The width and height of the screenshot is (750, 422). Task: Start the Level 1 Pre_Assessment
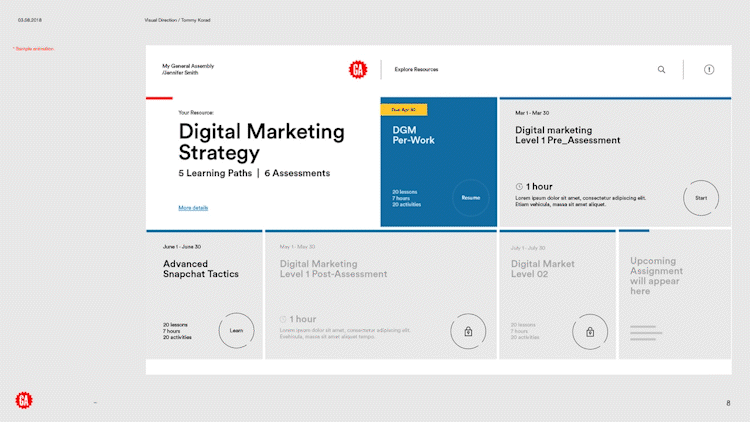pos(701,198)
